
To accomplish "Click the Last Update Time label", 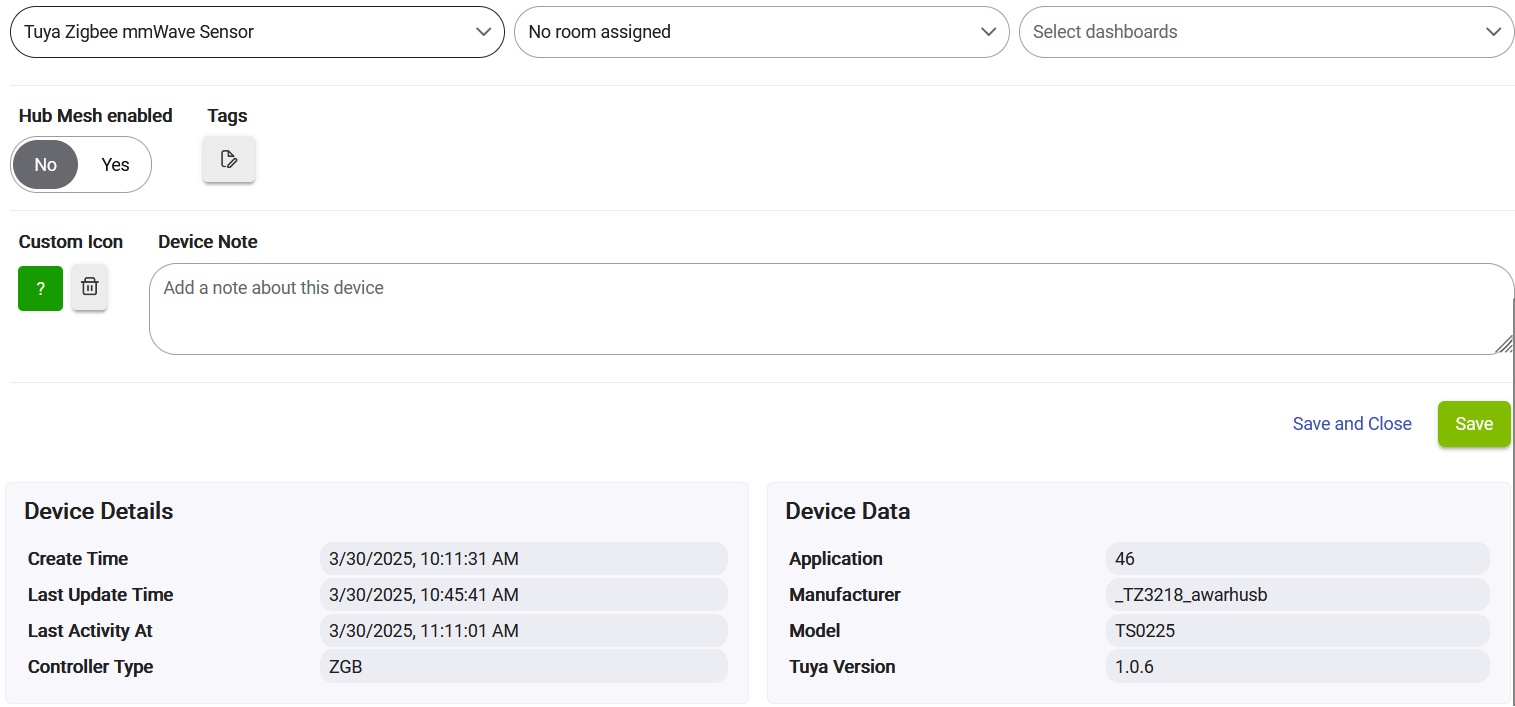I will [101, 595].
